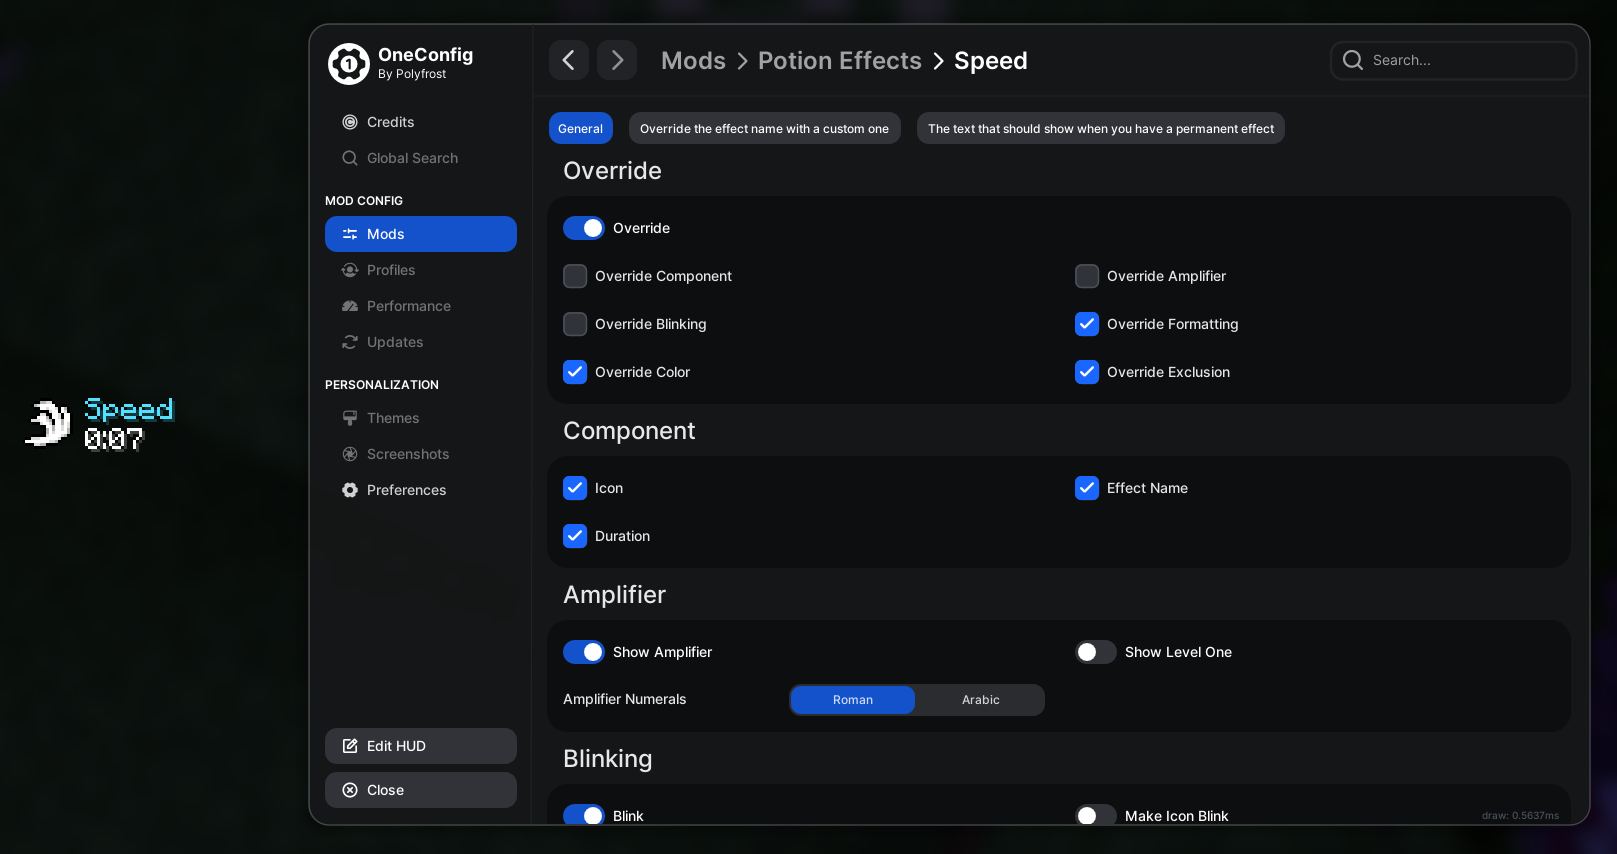Open the Updates sidebar item
Screen dimensions: 1617x854
point(421,342)
